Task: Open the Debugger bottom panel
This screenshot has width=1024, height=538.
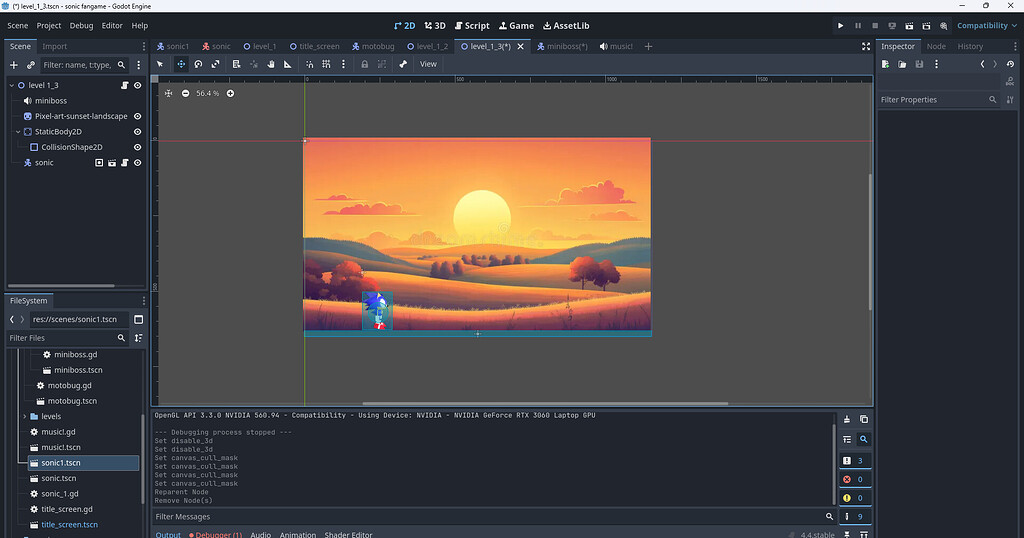Action: (x=216, y=534)
